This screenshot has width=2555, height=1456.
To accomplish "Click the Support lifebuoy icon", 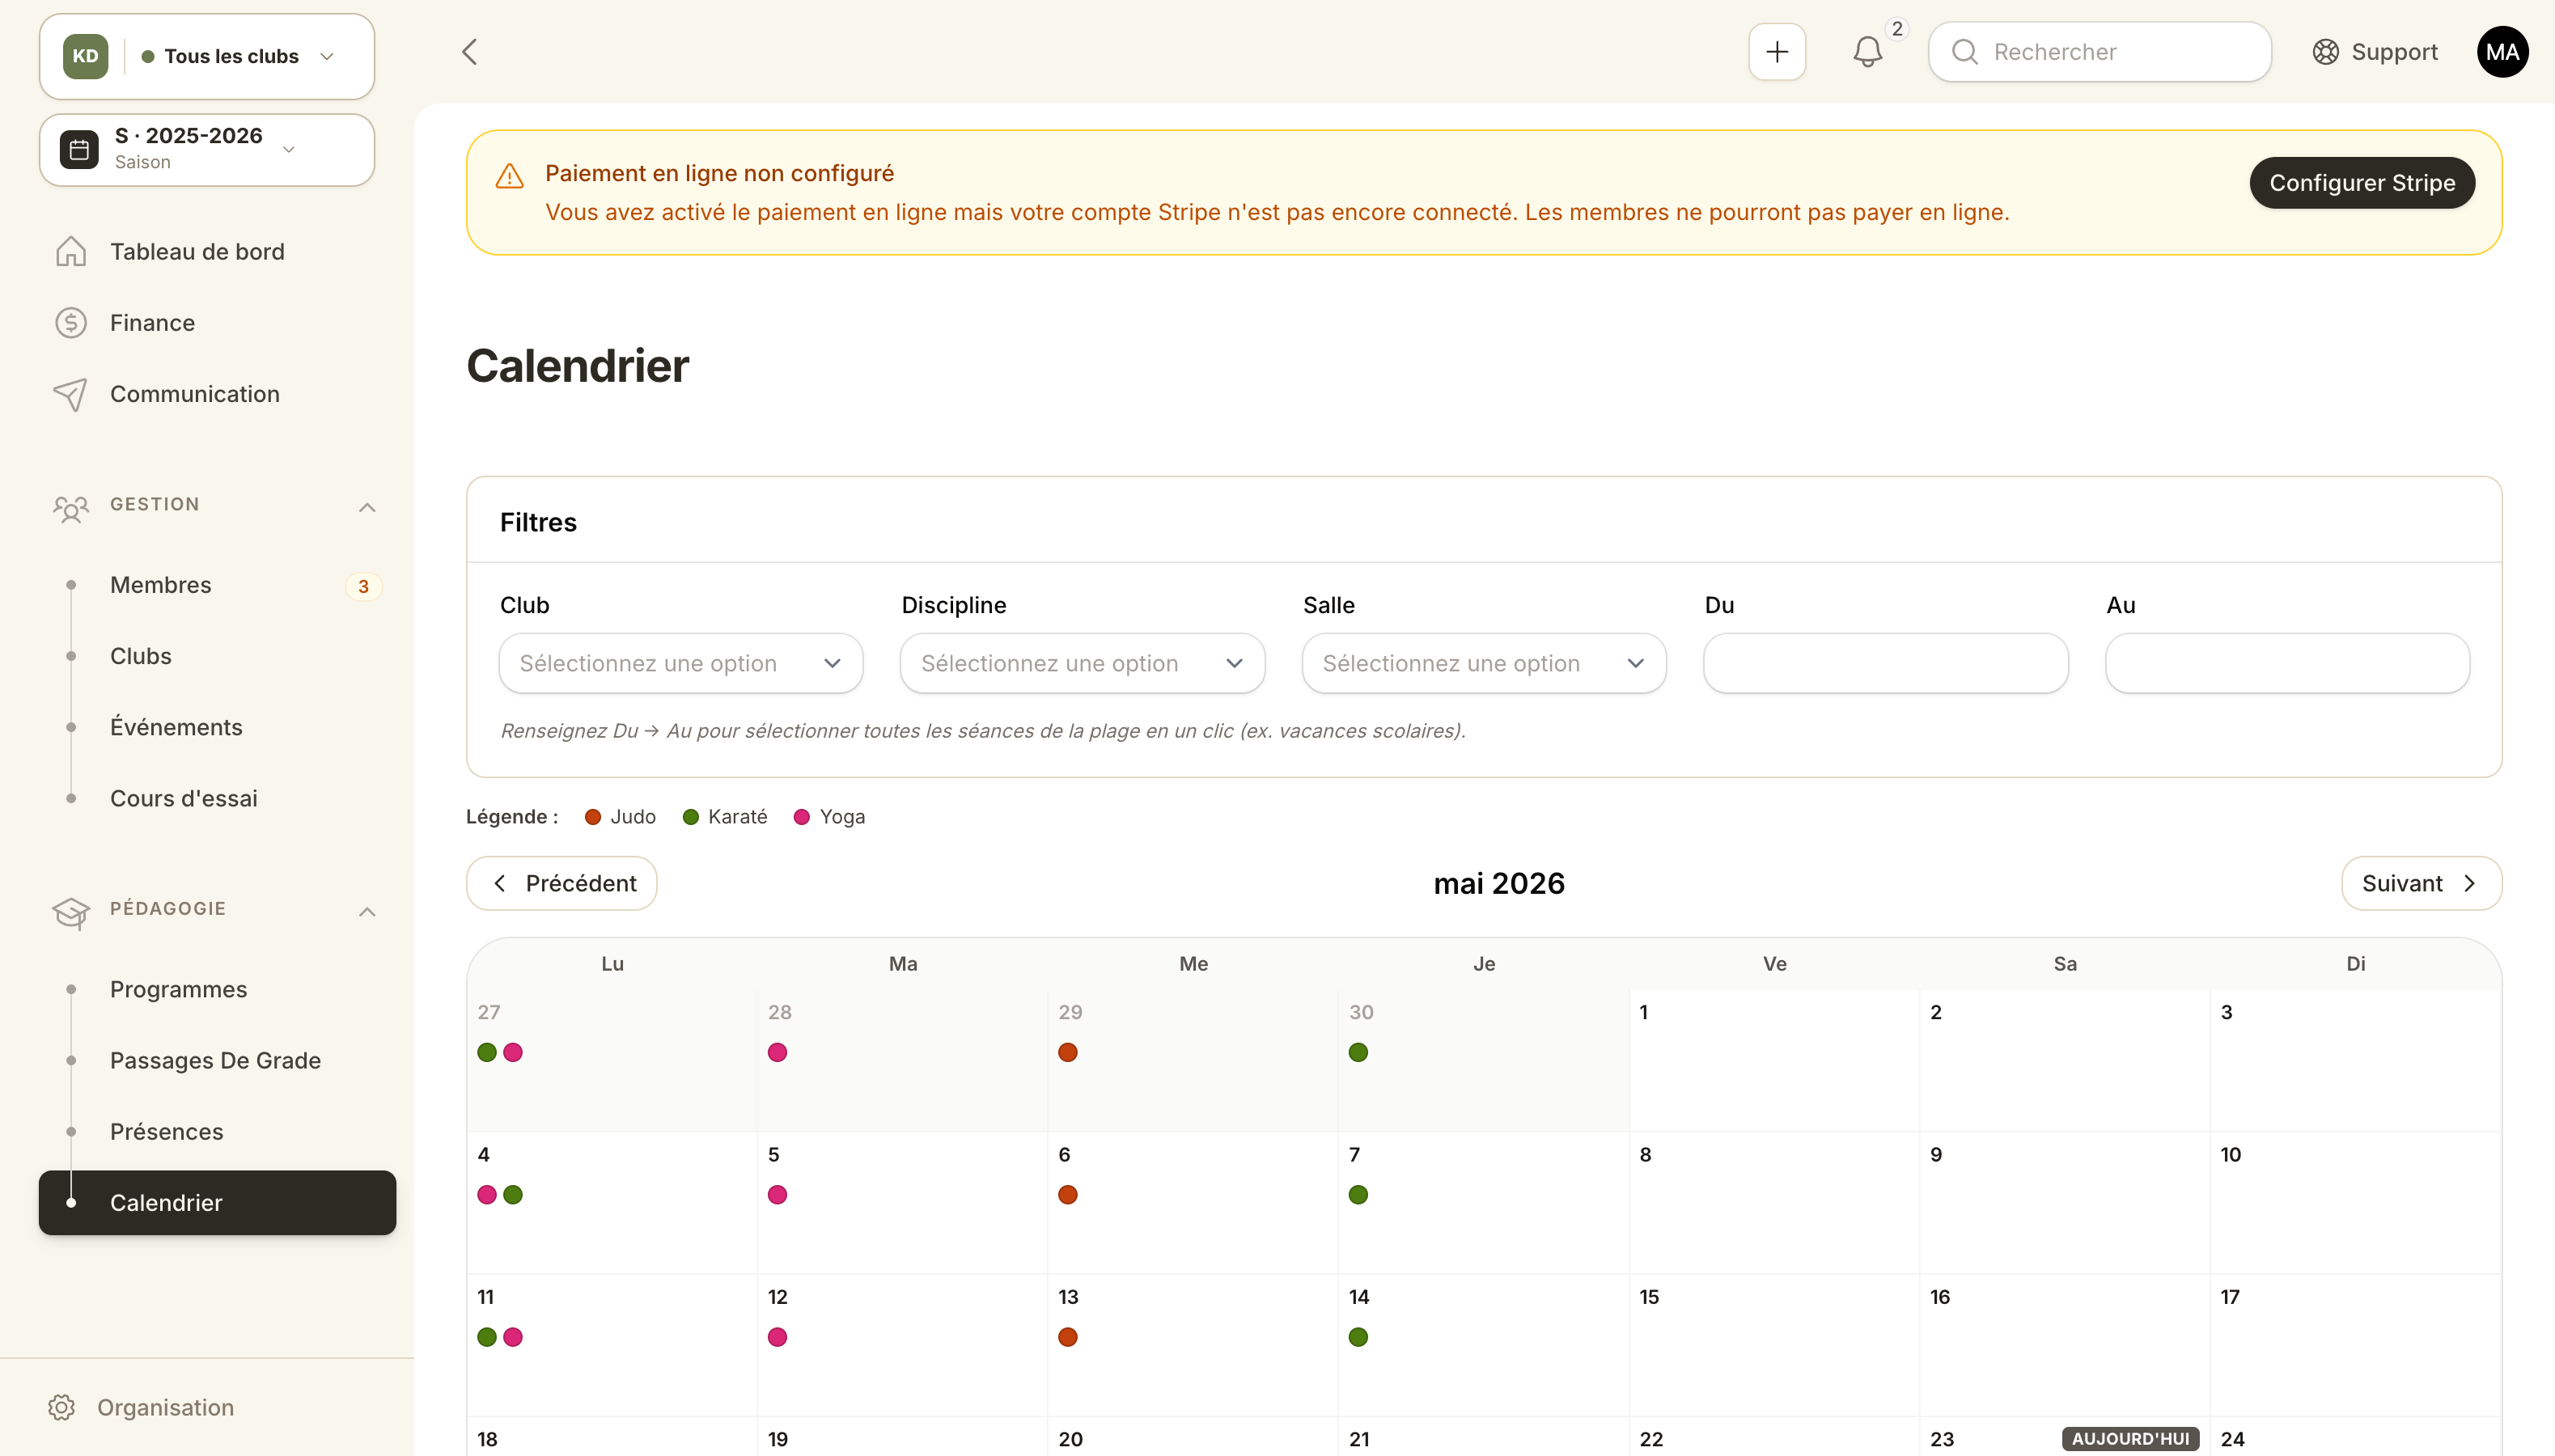I will tap(2325, 52).
